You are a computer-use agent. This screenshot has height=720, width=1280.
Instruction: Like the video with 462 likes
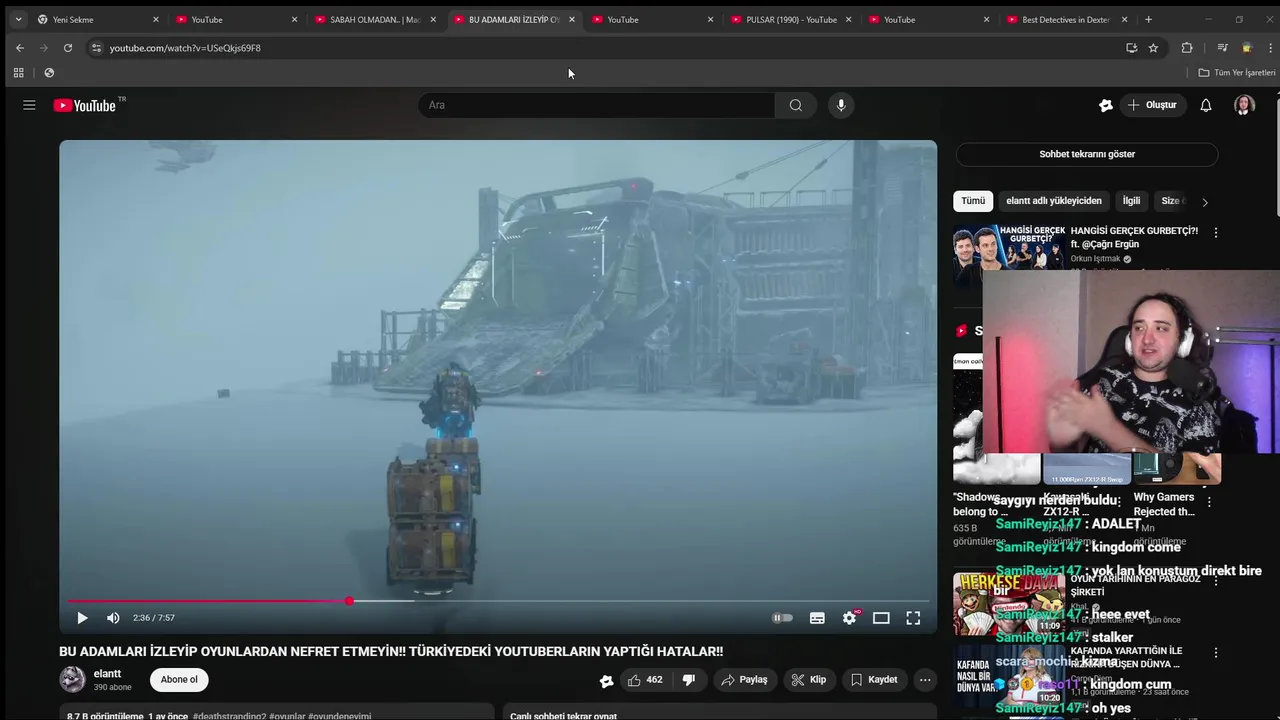pos(644,680)
